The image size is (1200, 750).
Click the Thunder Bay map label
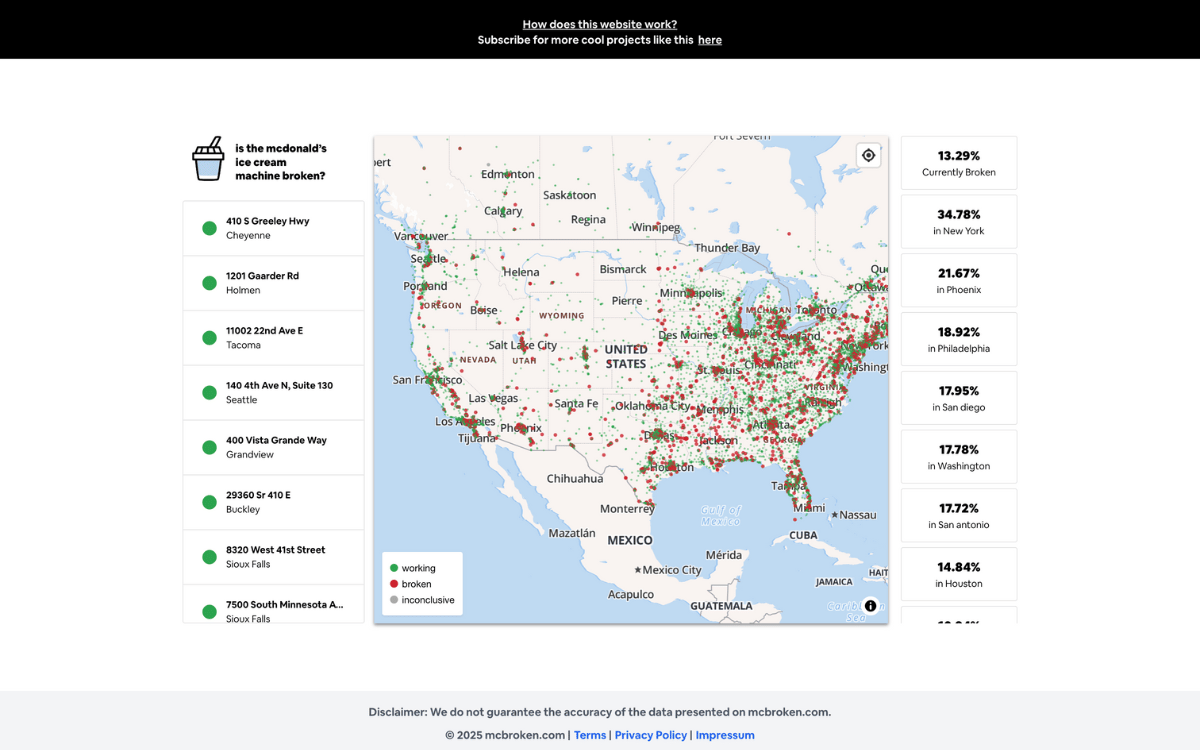pos(727,247)
